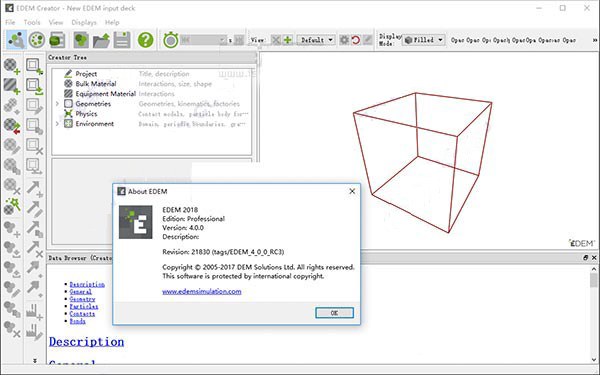Screen dimensions: 600x375
Task: Click the copy geometry box icon
Action: [34, 126]
